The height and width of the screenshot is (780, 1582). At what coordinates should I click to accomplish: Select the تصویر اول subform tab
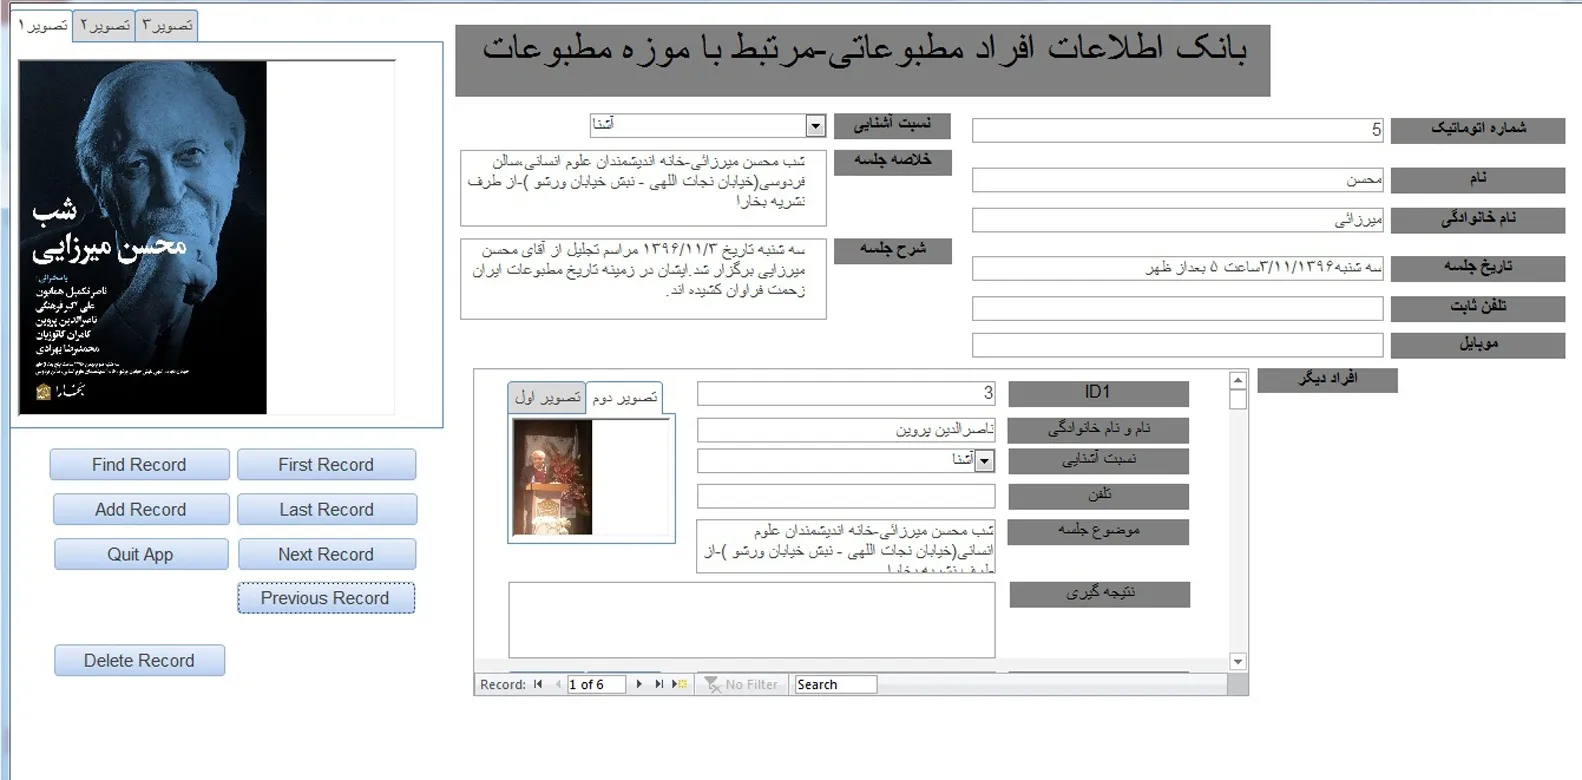547,397
